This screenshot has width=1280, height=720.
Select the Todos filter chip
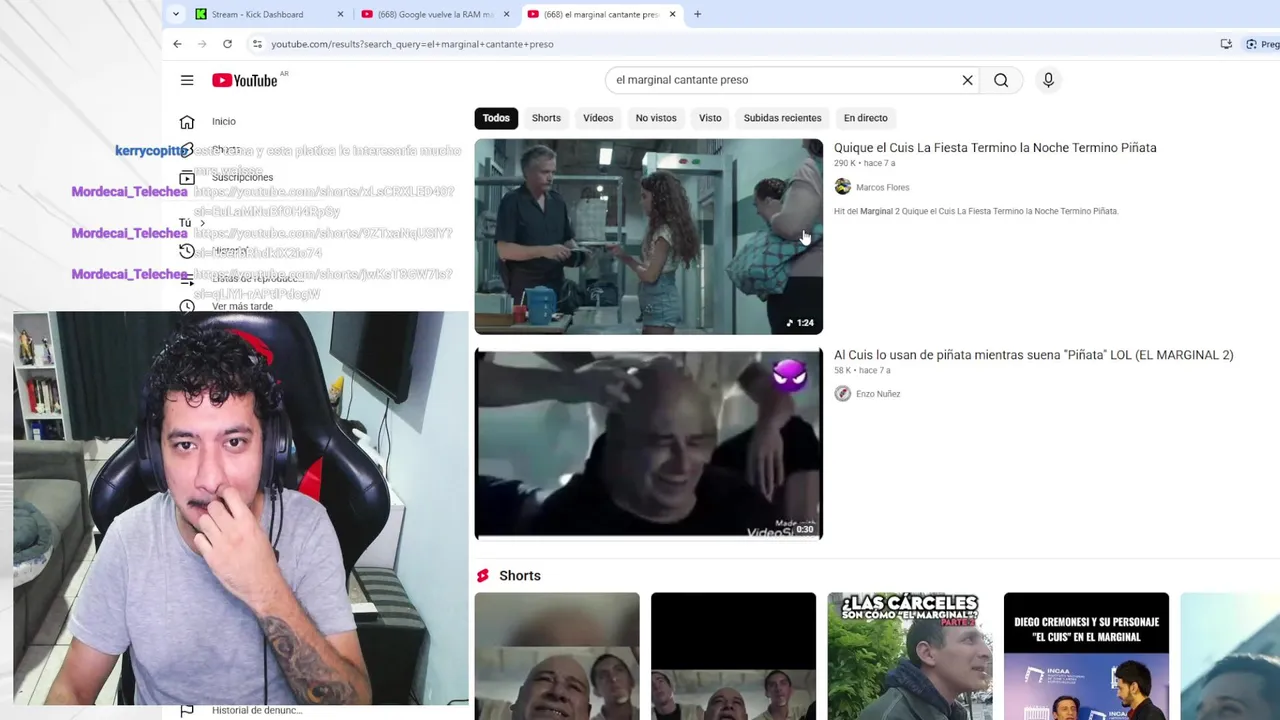point(496,118)
